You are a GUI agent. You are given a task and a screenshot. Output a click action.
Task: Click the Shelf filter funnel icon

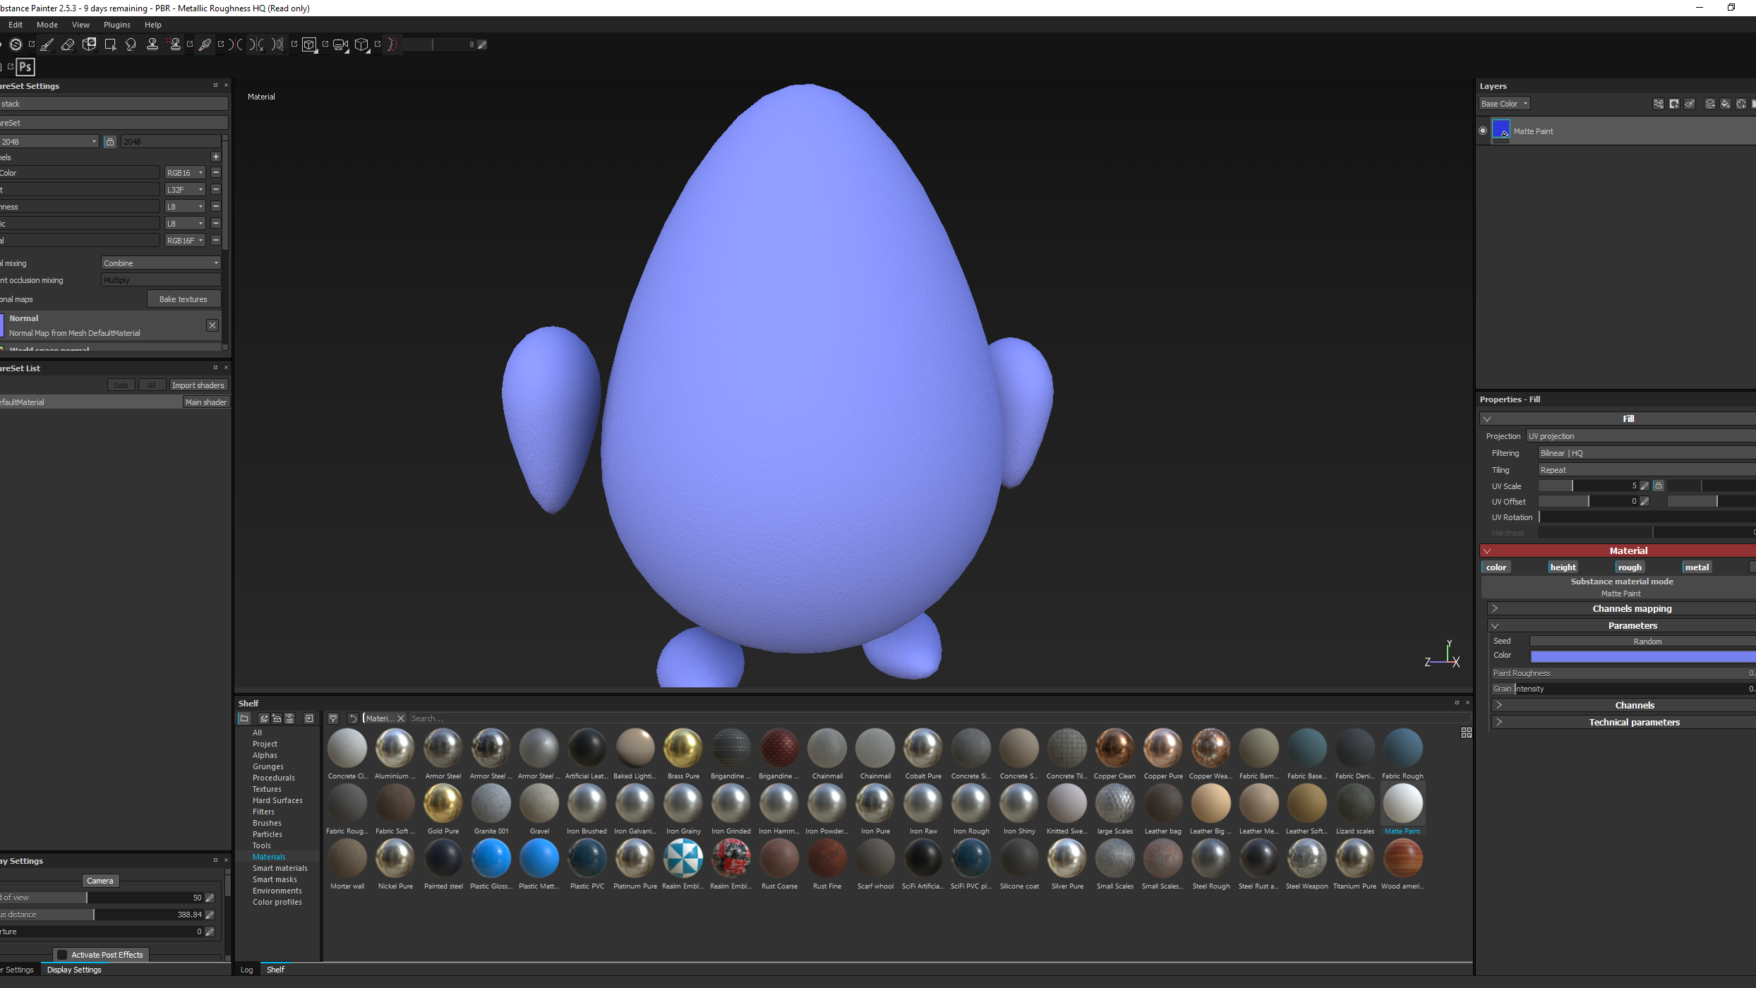(333, 718)
